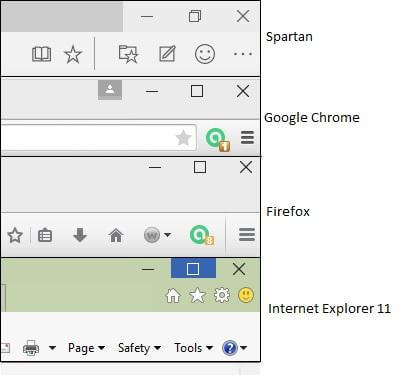Open Firefox downloads arrow

(80, 235)
